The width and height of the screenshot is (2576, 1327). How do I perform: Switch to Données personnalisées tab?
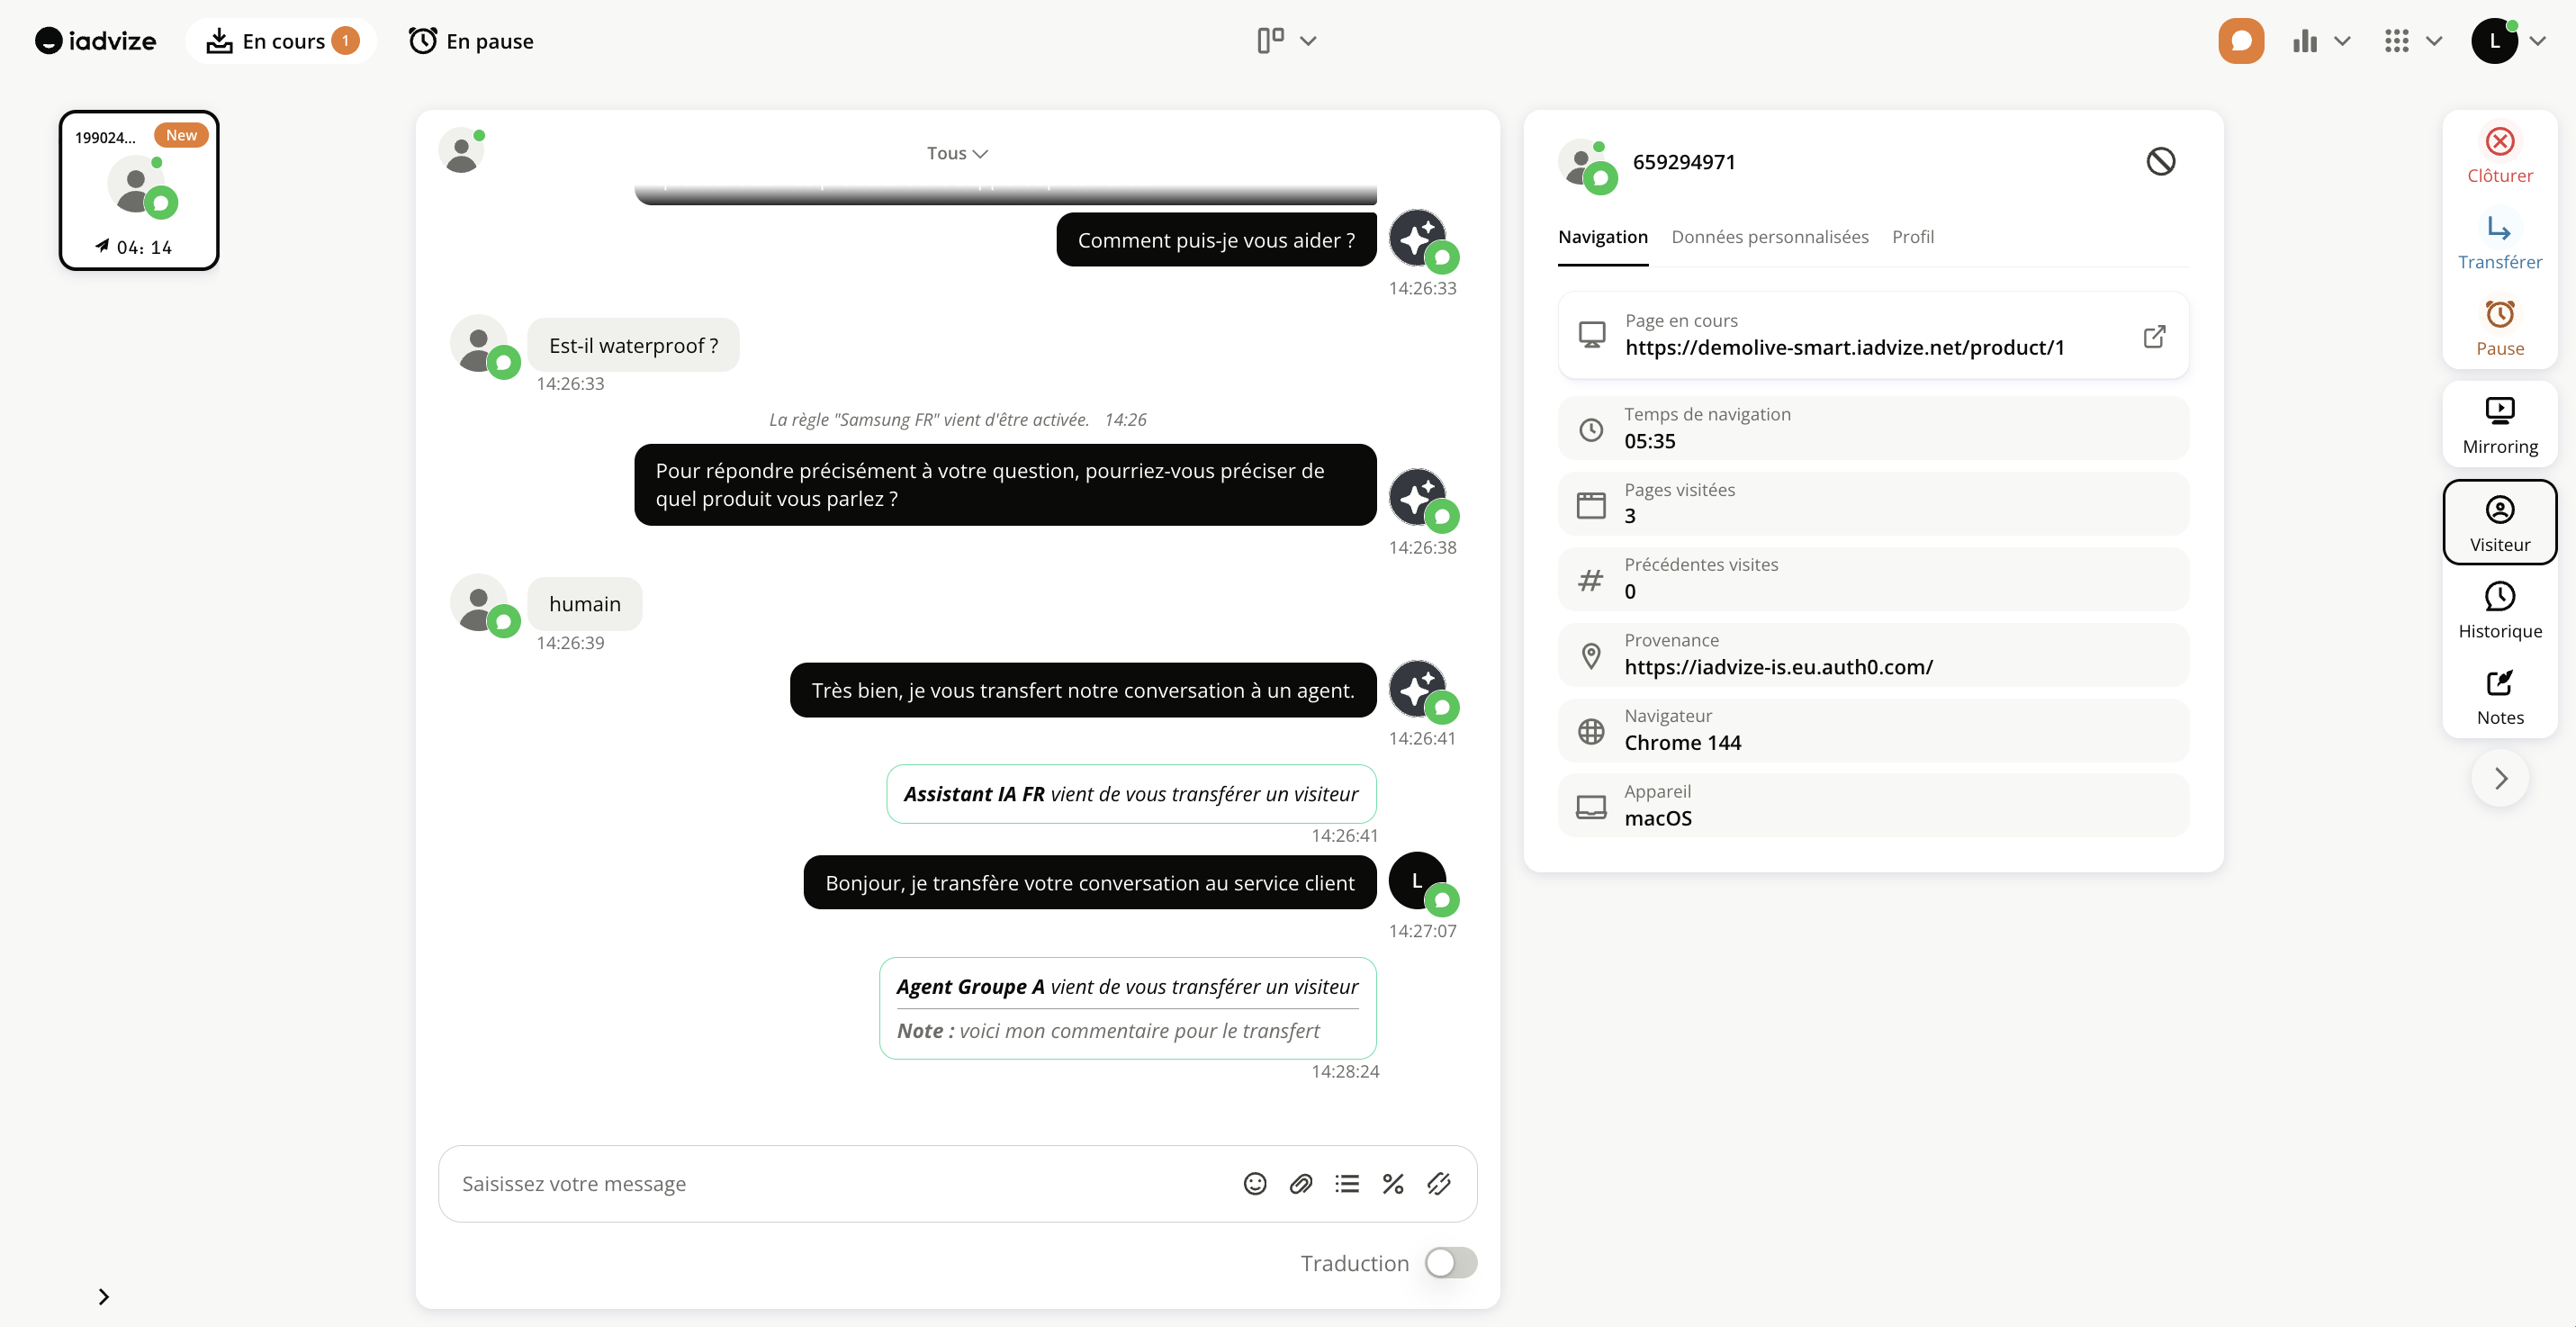(1769, 237)
